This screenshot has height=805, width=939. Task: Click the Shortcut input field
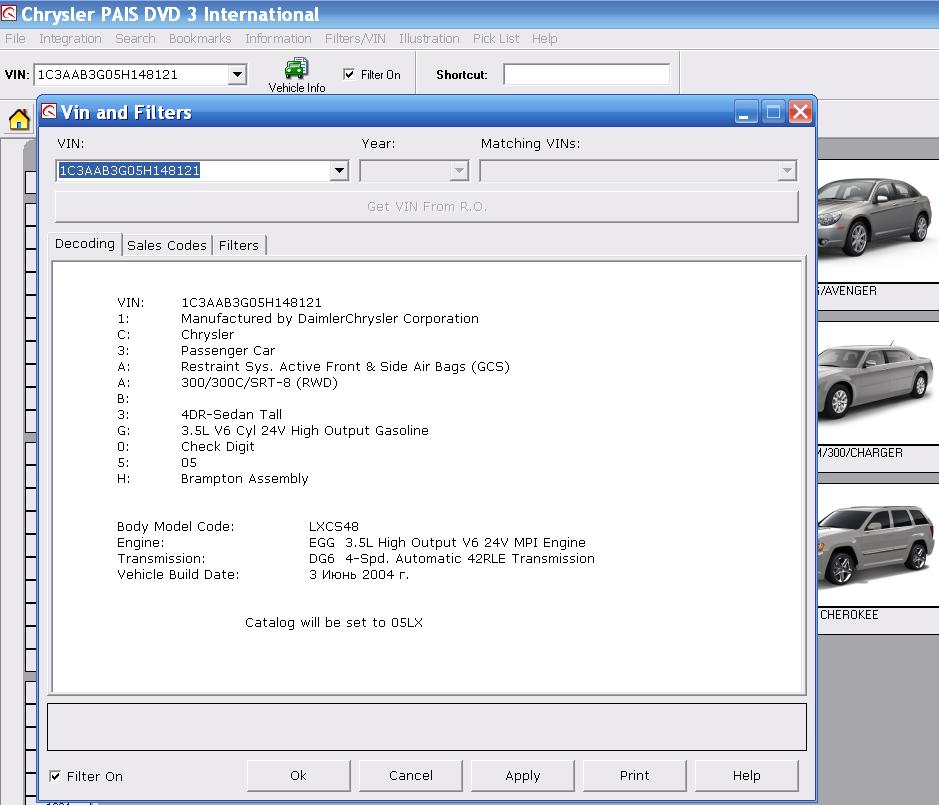(x=586, y=74)
